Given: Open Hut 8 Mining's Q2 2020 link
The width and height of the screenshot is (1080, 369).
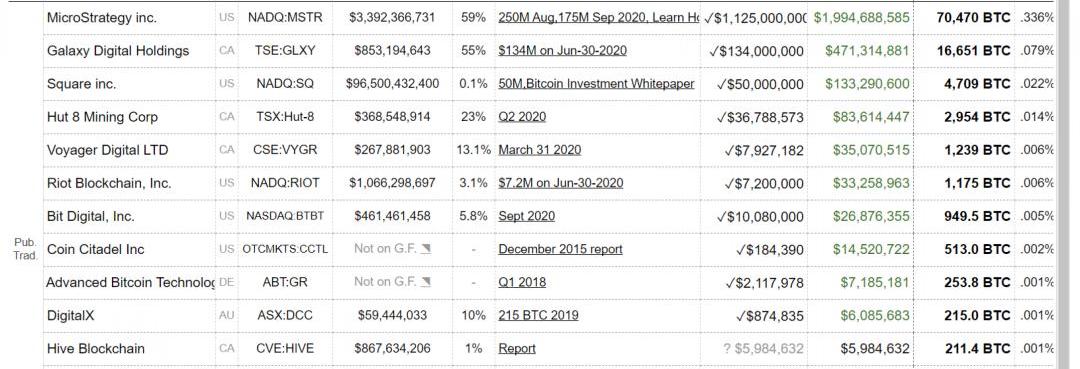Looking at the screenshot, I should [x=522, y=116].
